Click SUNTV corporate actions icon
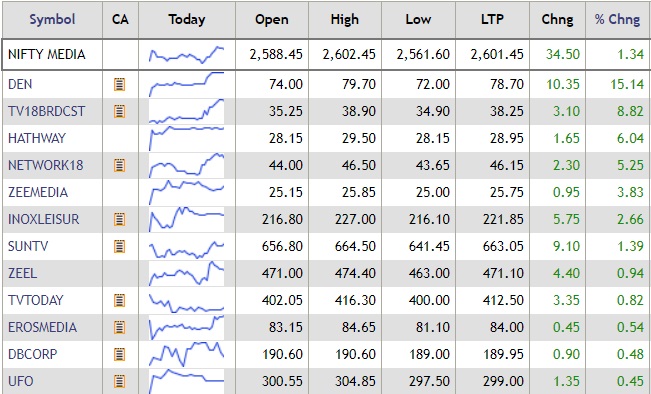The image size is (651, 394). (120, 246)
